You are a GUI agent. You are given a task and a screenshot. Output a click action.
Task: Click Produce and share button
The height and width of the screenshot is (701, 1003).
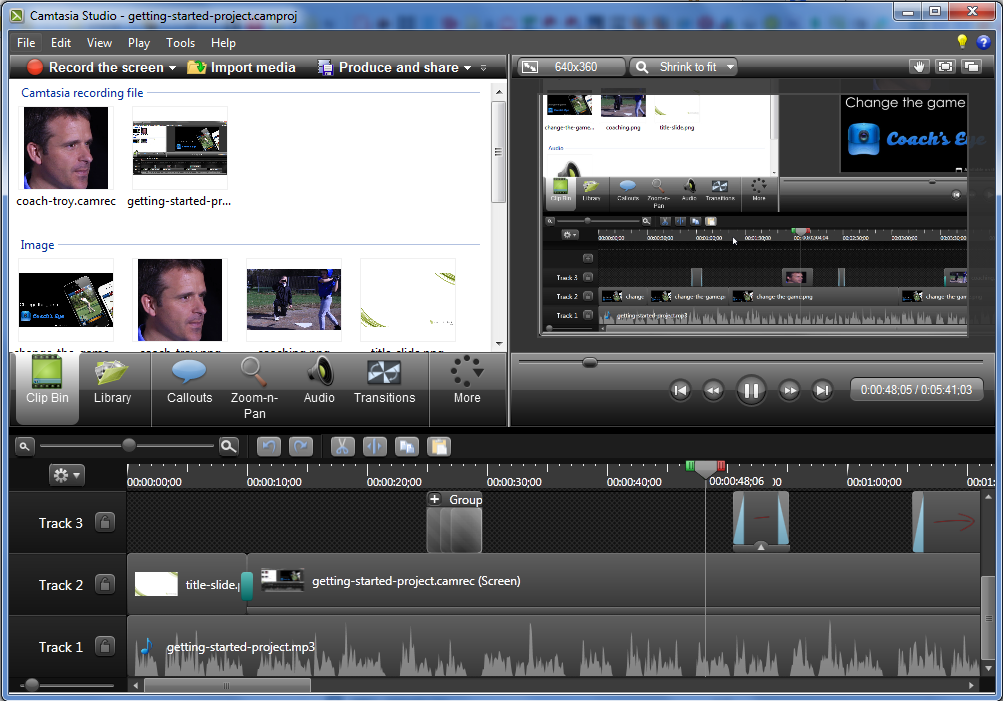[x=389, y=67]
